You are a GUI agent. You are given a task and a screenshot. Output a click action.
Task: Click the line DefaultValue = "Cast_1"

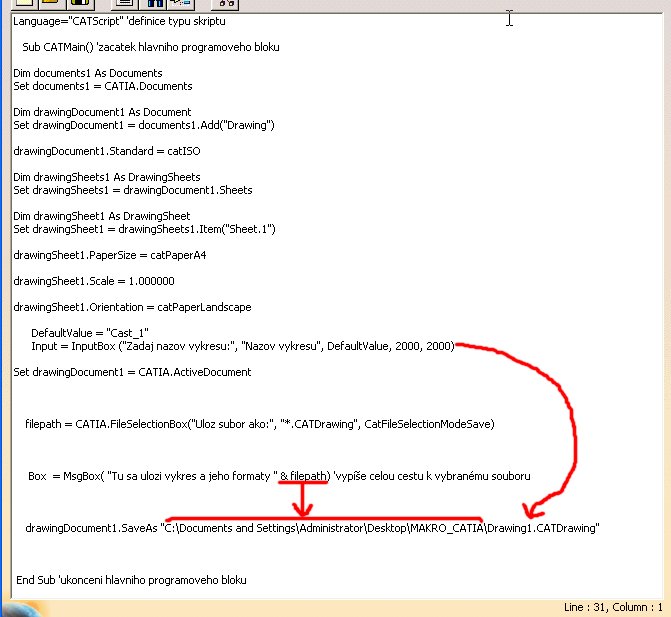(x=90, y=333)
